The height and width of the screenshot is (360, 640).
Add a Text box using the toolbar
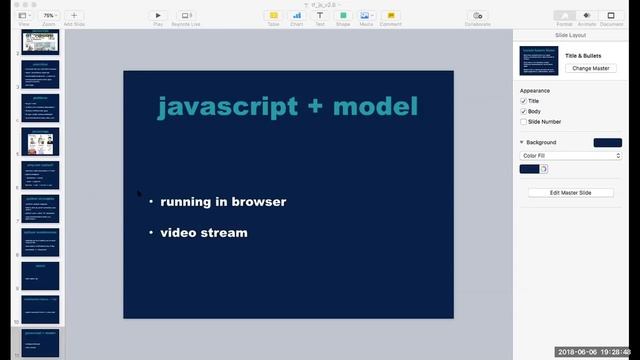click(320, 16)
